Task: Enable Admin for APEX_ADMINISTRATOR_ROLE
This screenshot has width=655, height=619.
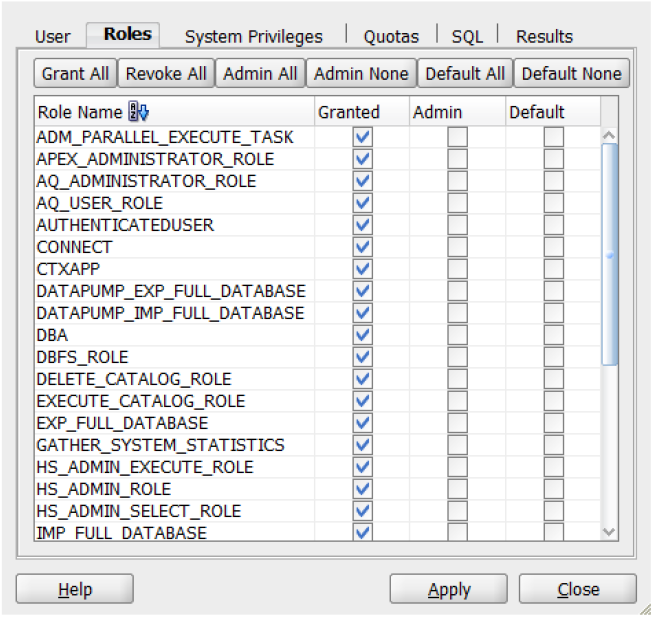Action: pos(457,159)
